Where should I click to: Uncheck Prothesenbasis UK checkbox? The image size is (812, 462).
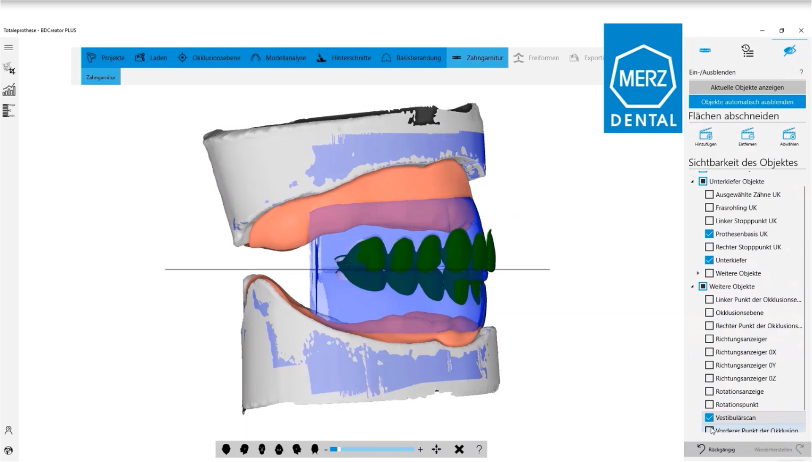point(709,234)
